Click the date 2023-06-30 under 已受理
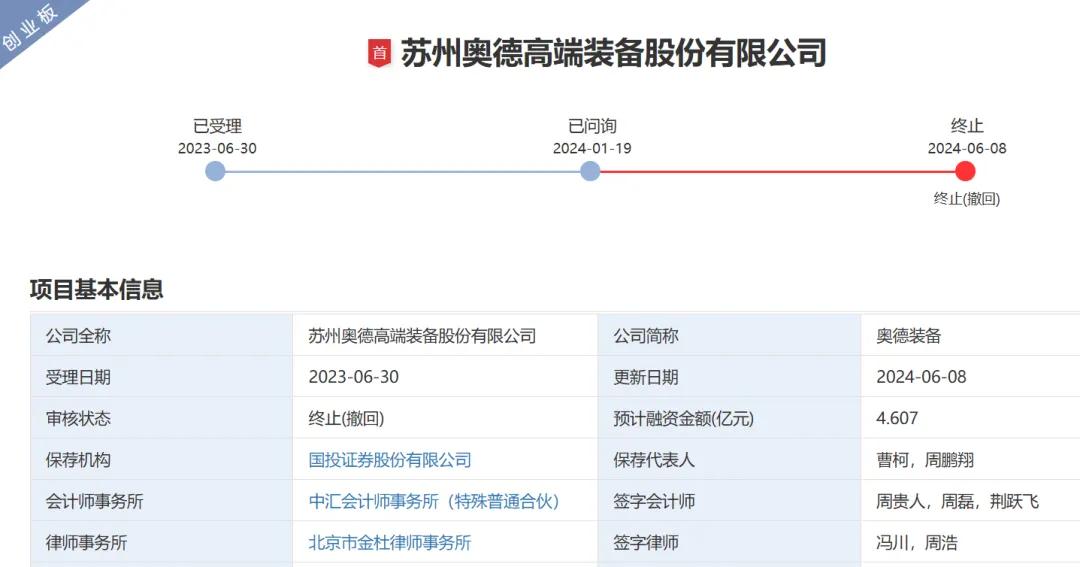This screenshot has height=567, width=1080. coord(217,148)
